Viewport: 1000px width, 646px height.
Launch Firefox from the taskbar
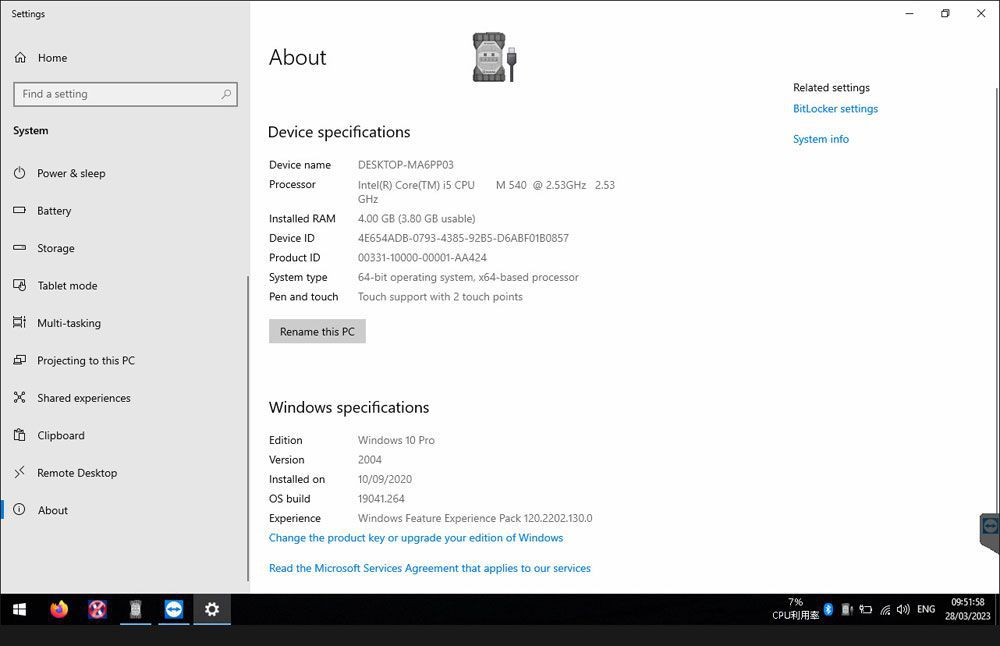[59, 610]
